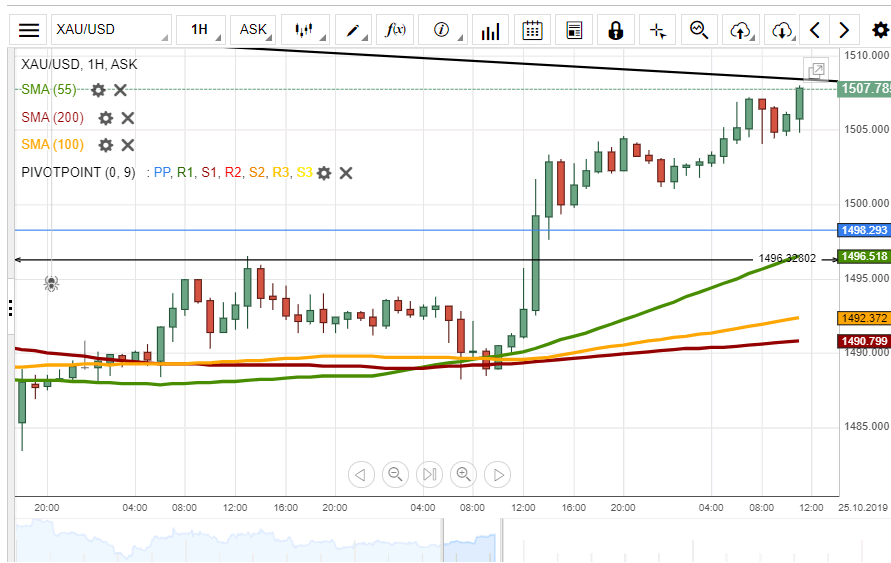Image resolution: width=891 pixels, height=563 pixels.
Task: Click the chart zoom magnifier tool
Action: (x=699, y=30)
